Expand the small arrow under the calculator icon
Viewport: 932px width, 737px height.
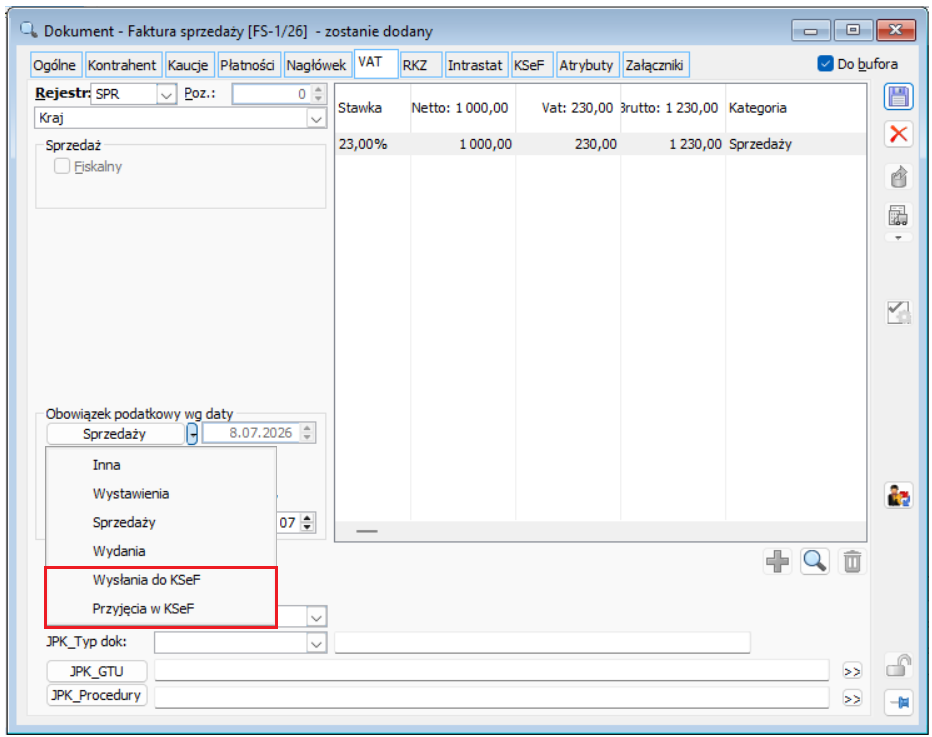(898, 238)
